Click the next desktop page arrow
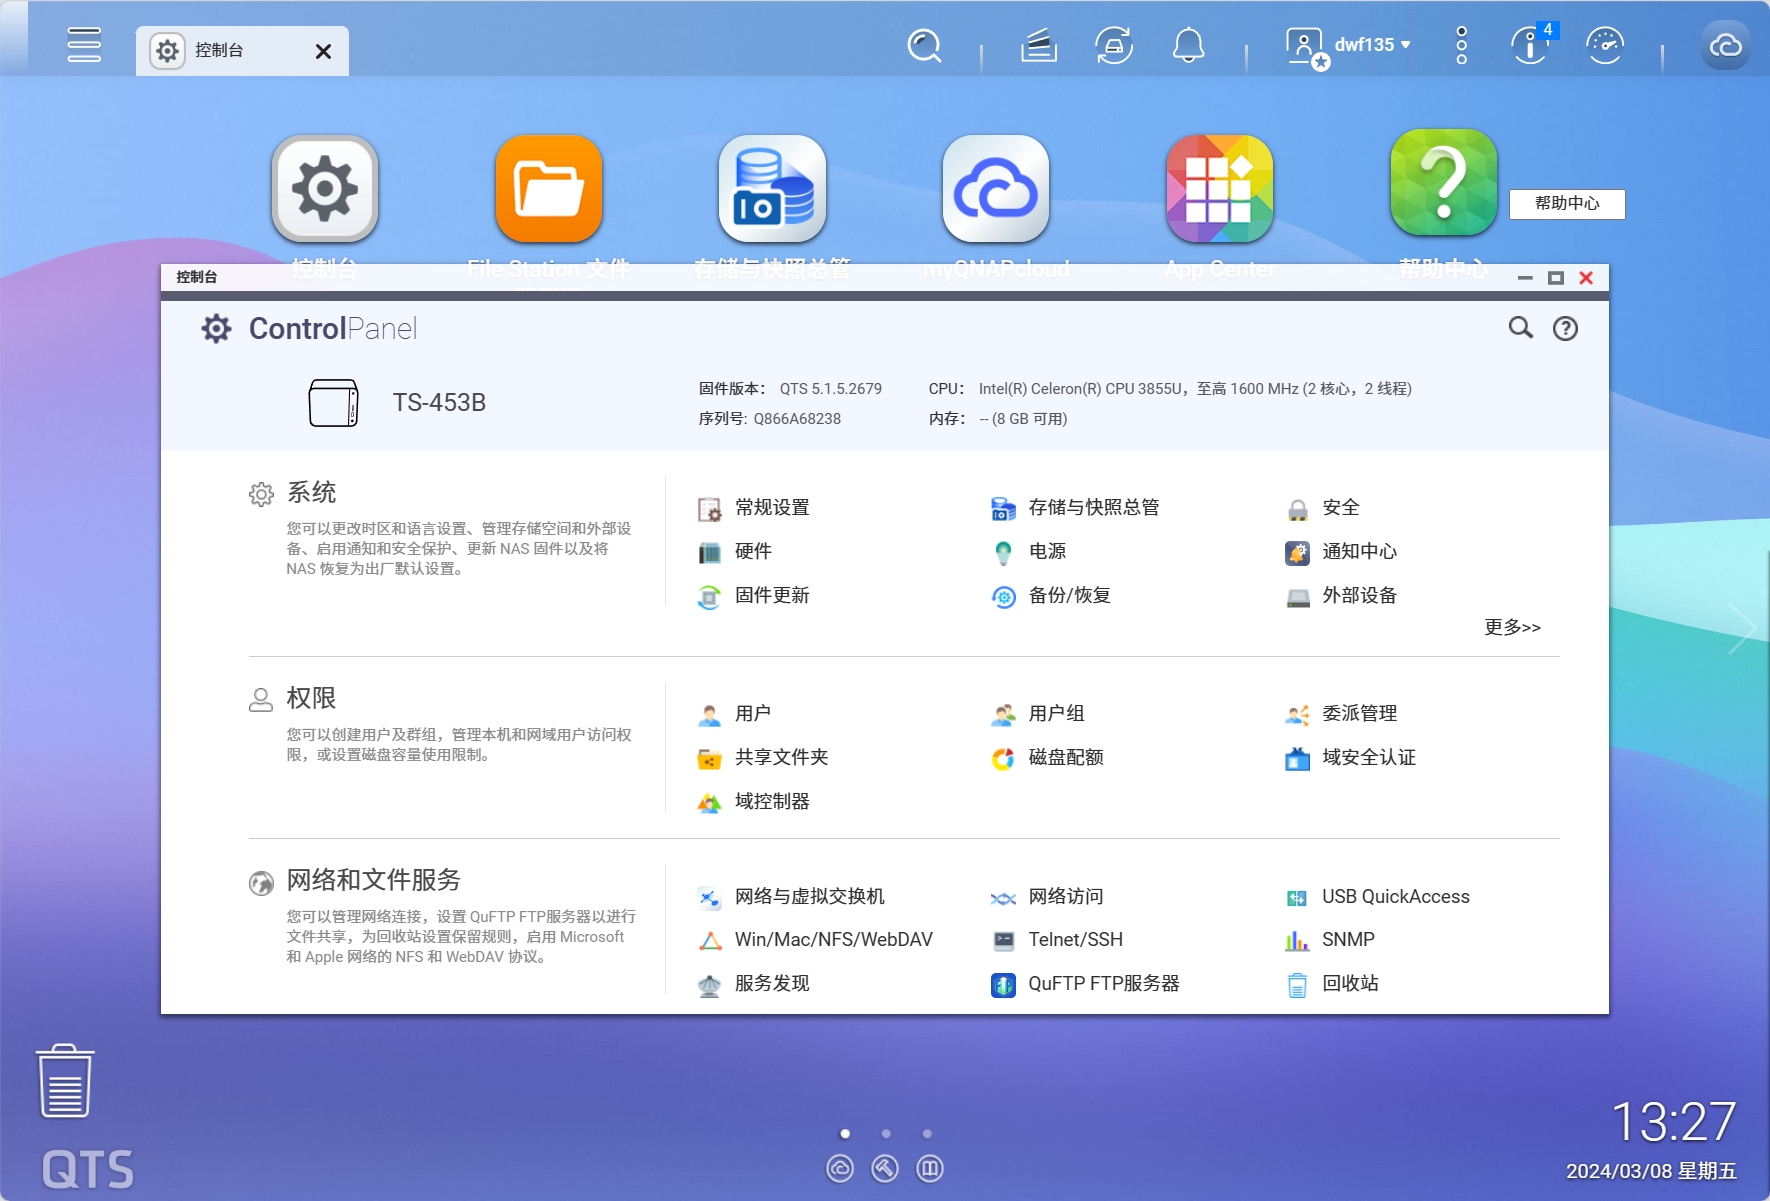Screen dimensions: 1770x1201 tap(1741, 628)
